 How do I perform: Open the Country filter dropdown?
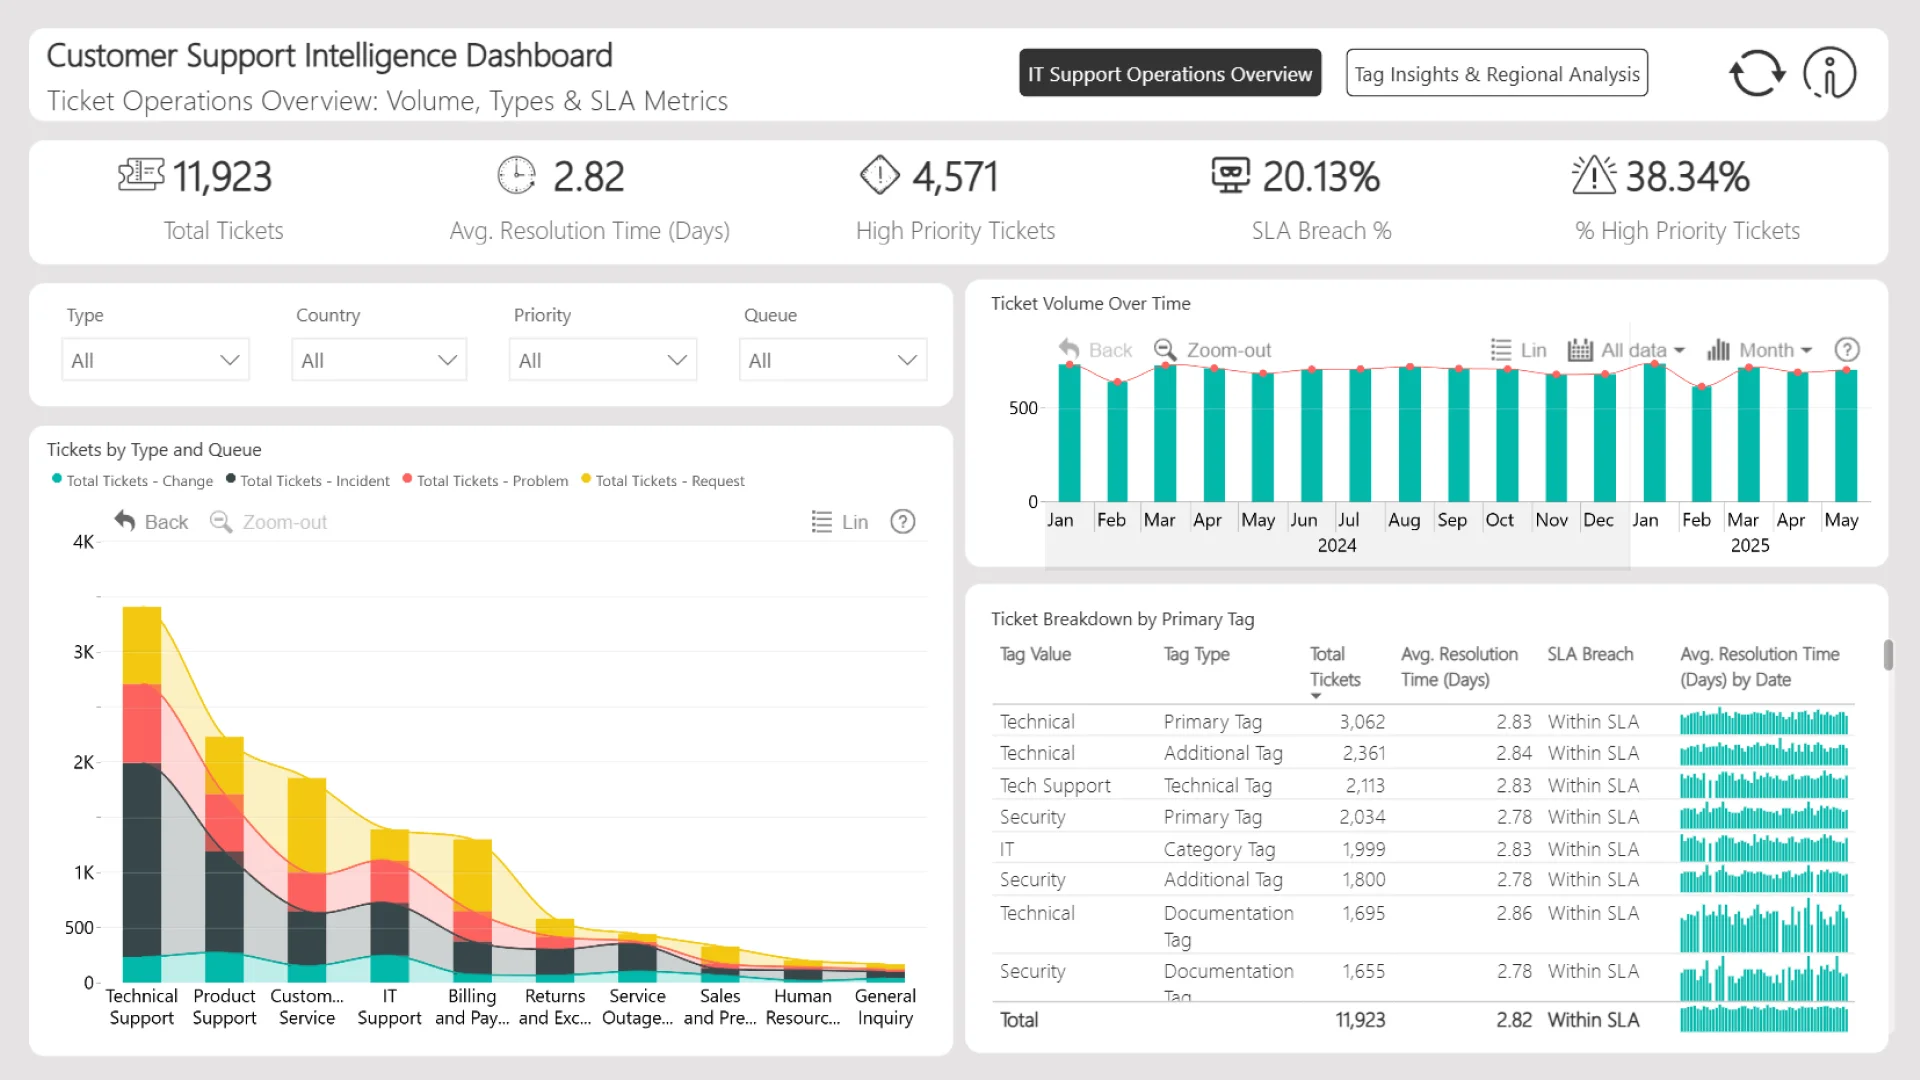pyautogui.click(x=379, y=360)
